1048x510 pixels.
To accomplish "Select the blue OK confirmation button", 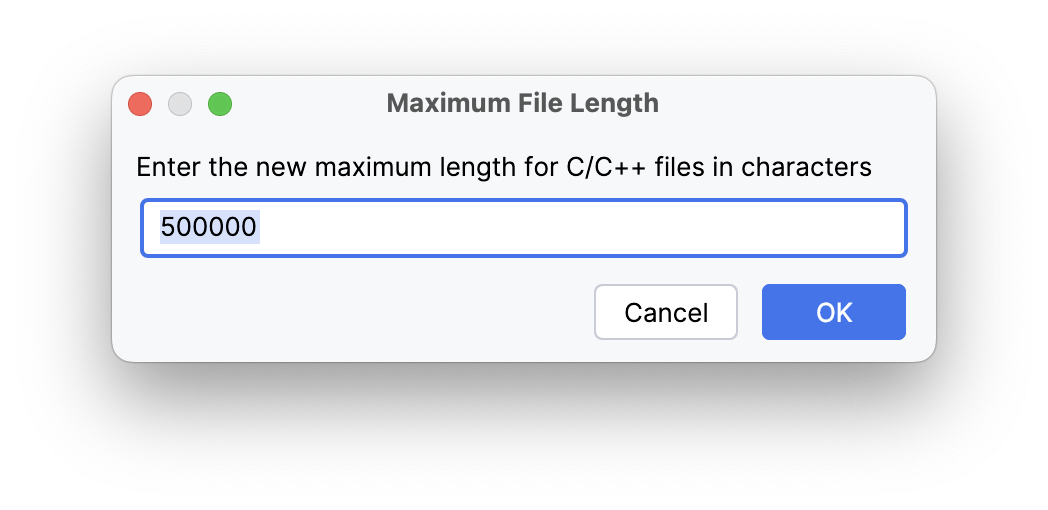I will tap(833, 312).
